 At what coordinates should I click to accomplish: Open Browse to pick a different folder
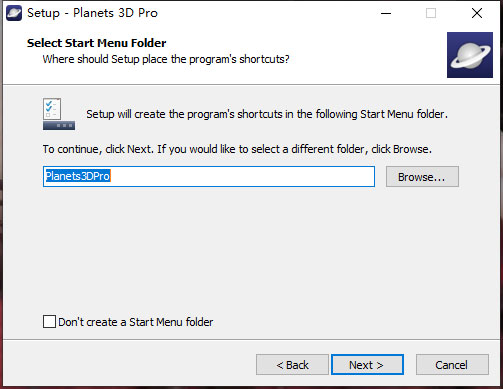[422, 177]
